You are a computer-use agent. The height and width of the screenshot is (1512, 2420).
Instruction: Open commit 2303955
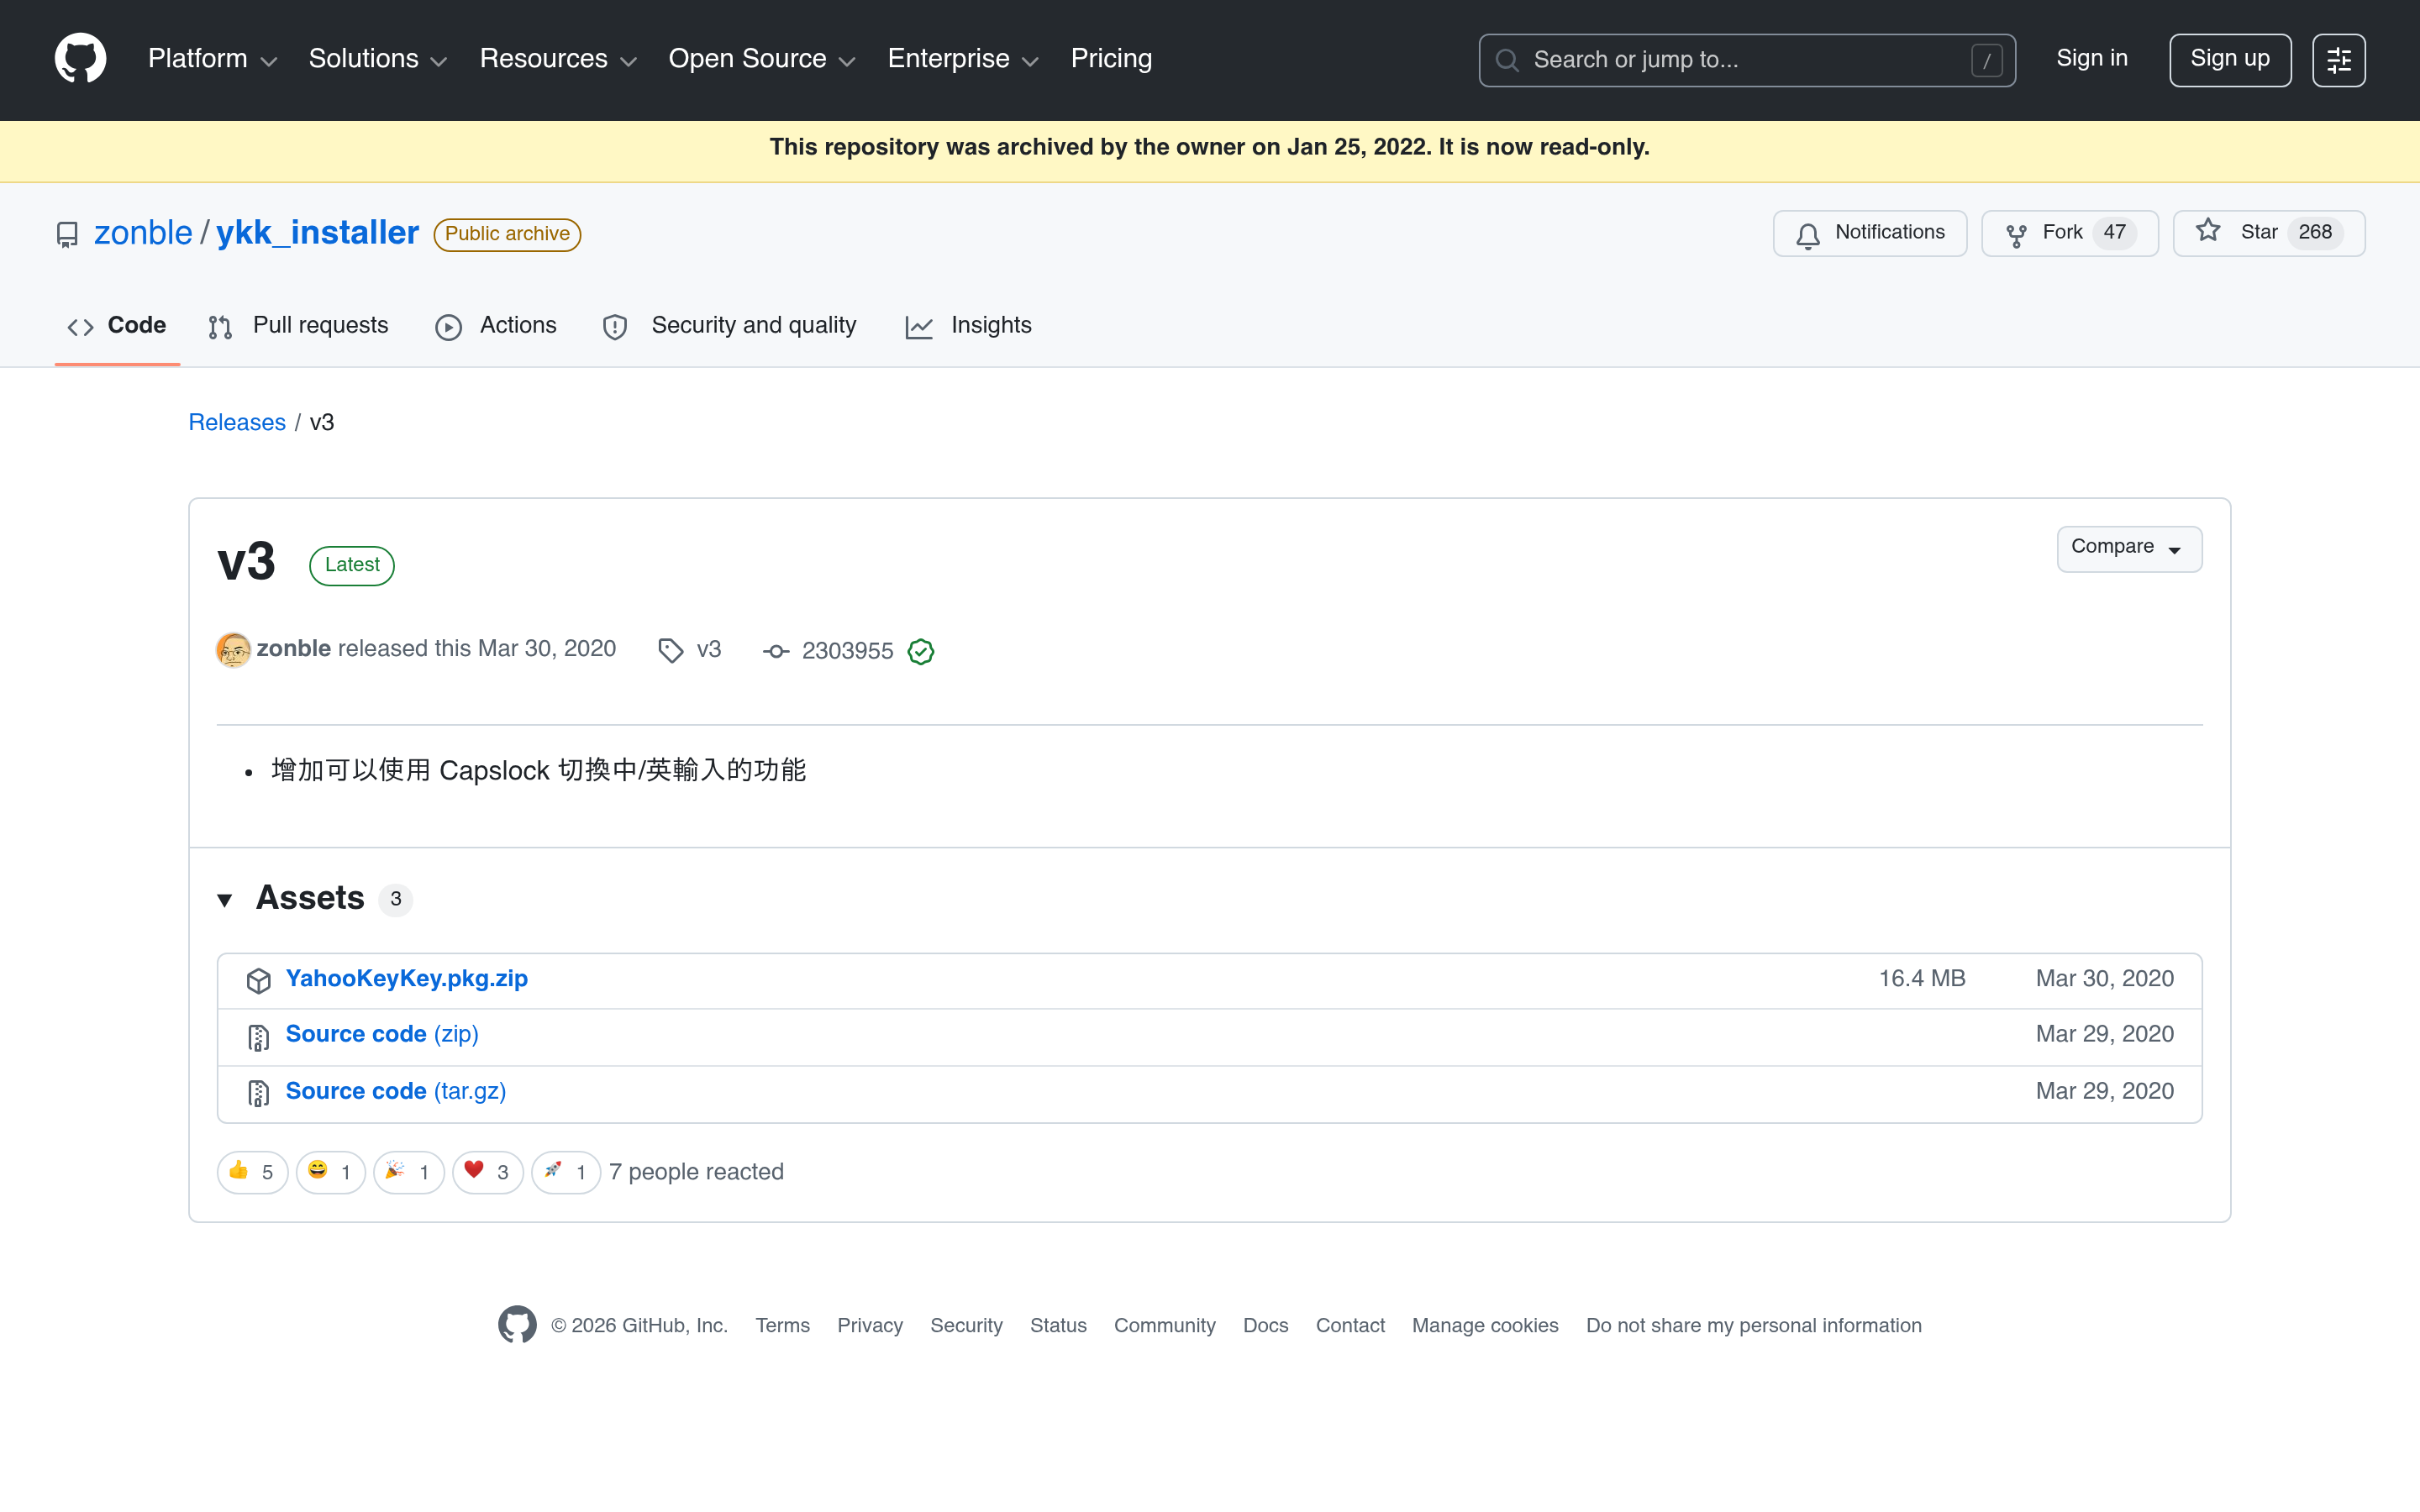point(847,652)
